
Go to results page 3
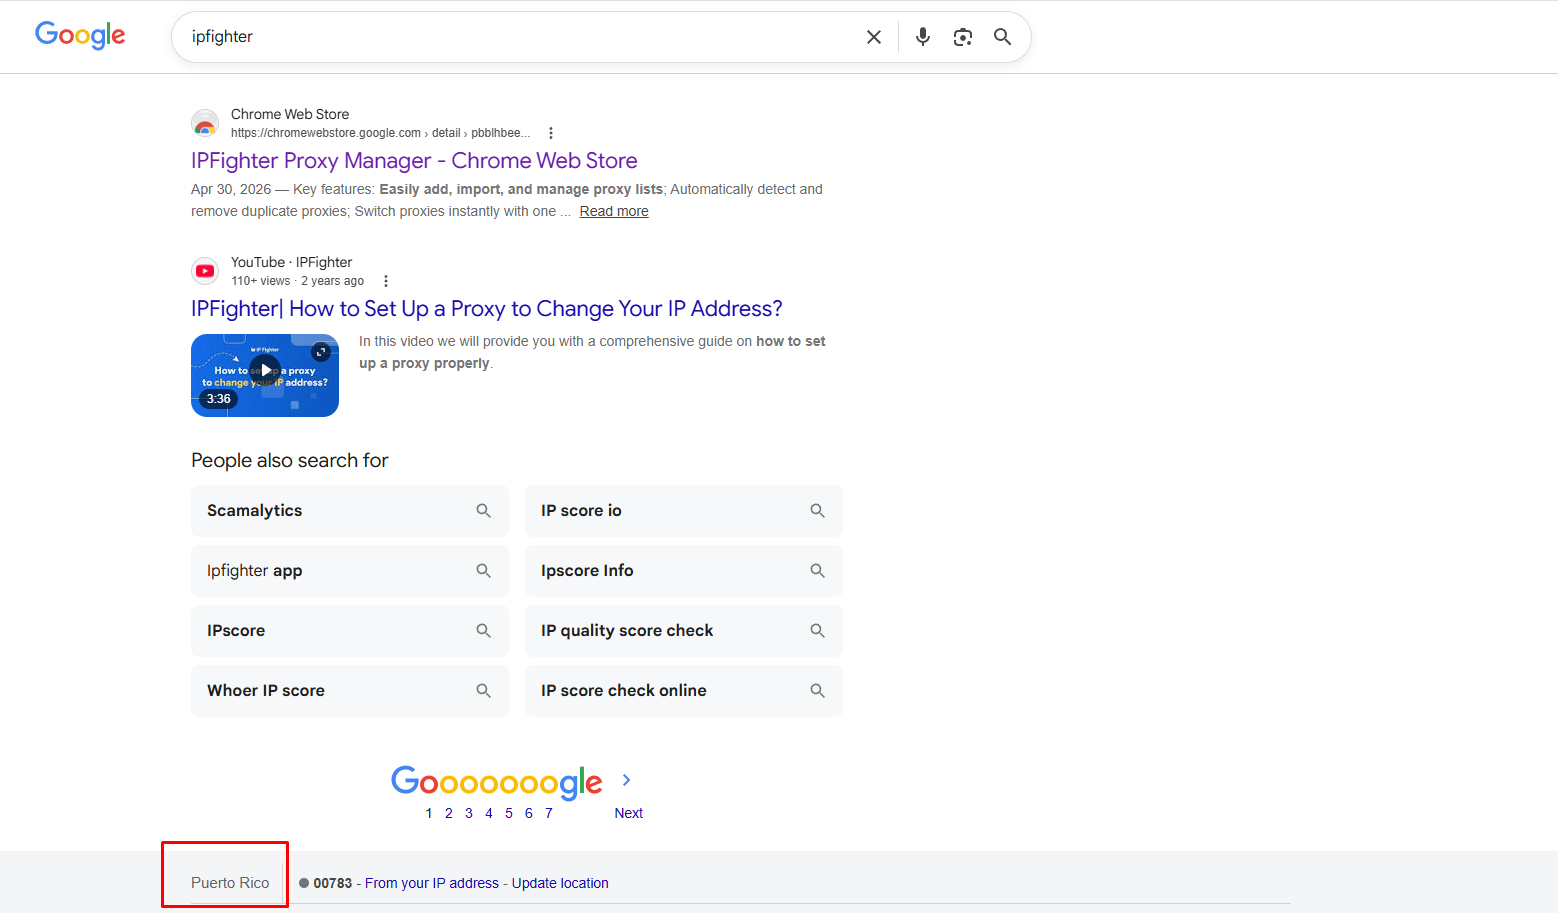[x=469, y=813]
